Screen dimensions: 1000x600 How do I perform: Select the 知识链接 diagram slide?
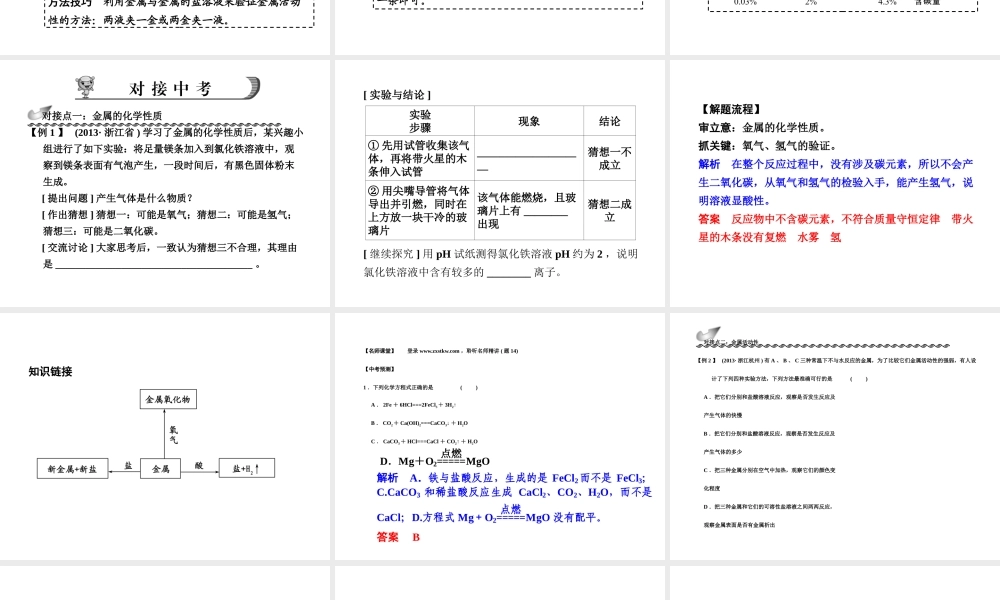165,436
